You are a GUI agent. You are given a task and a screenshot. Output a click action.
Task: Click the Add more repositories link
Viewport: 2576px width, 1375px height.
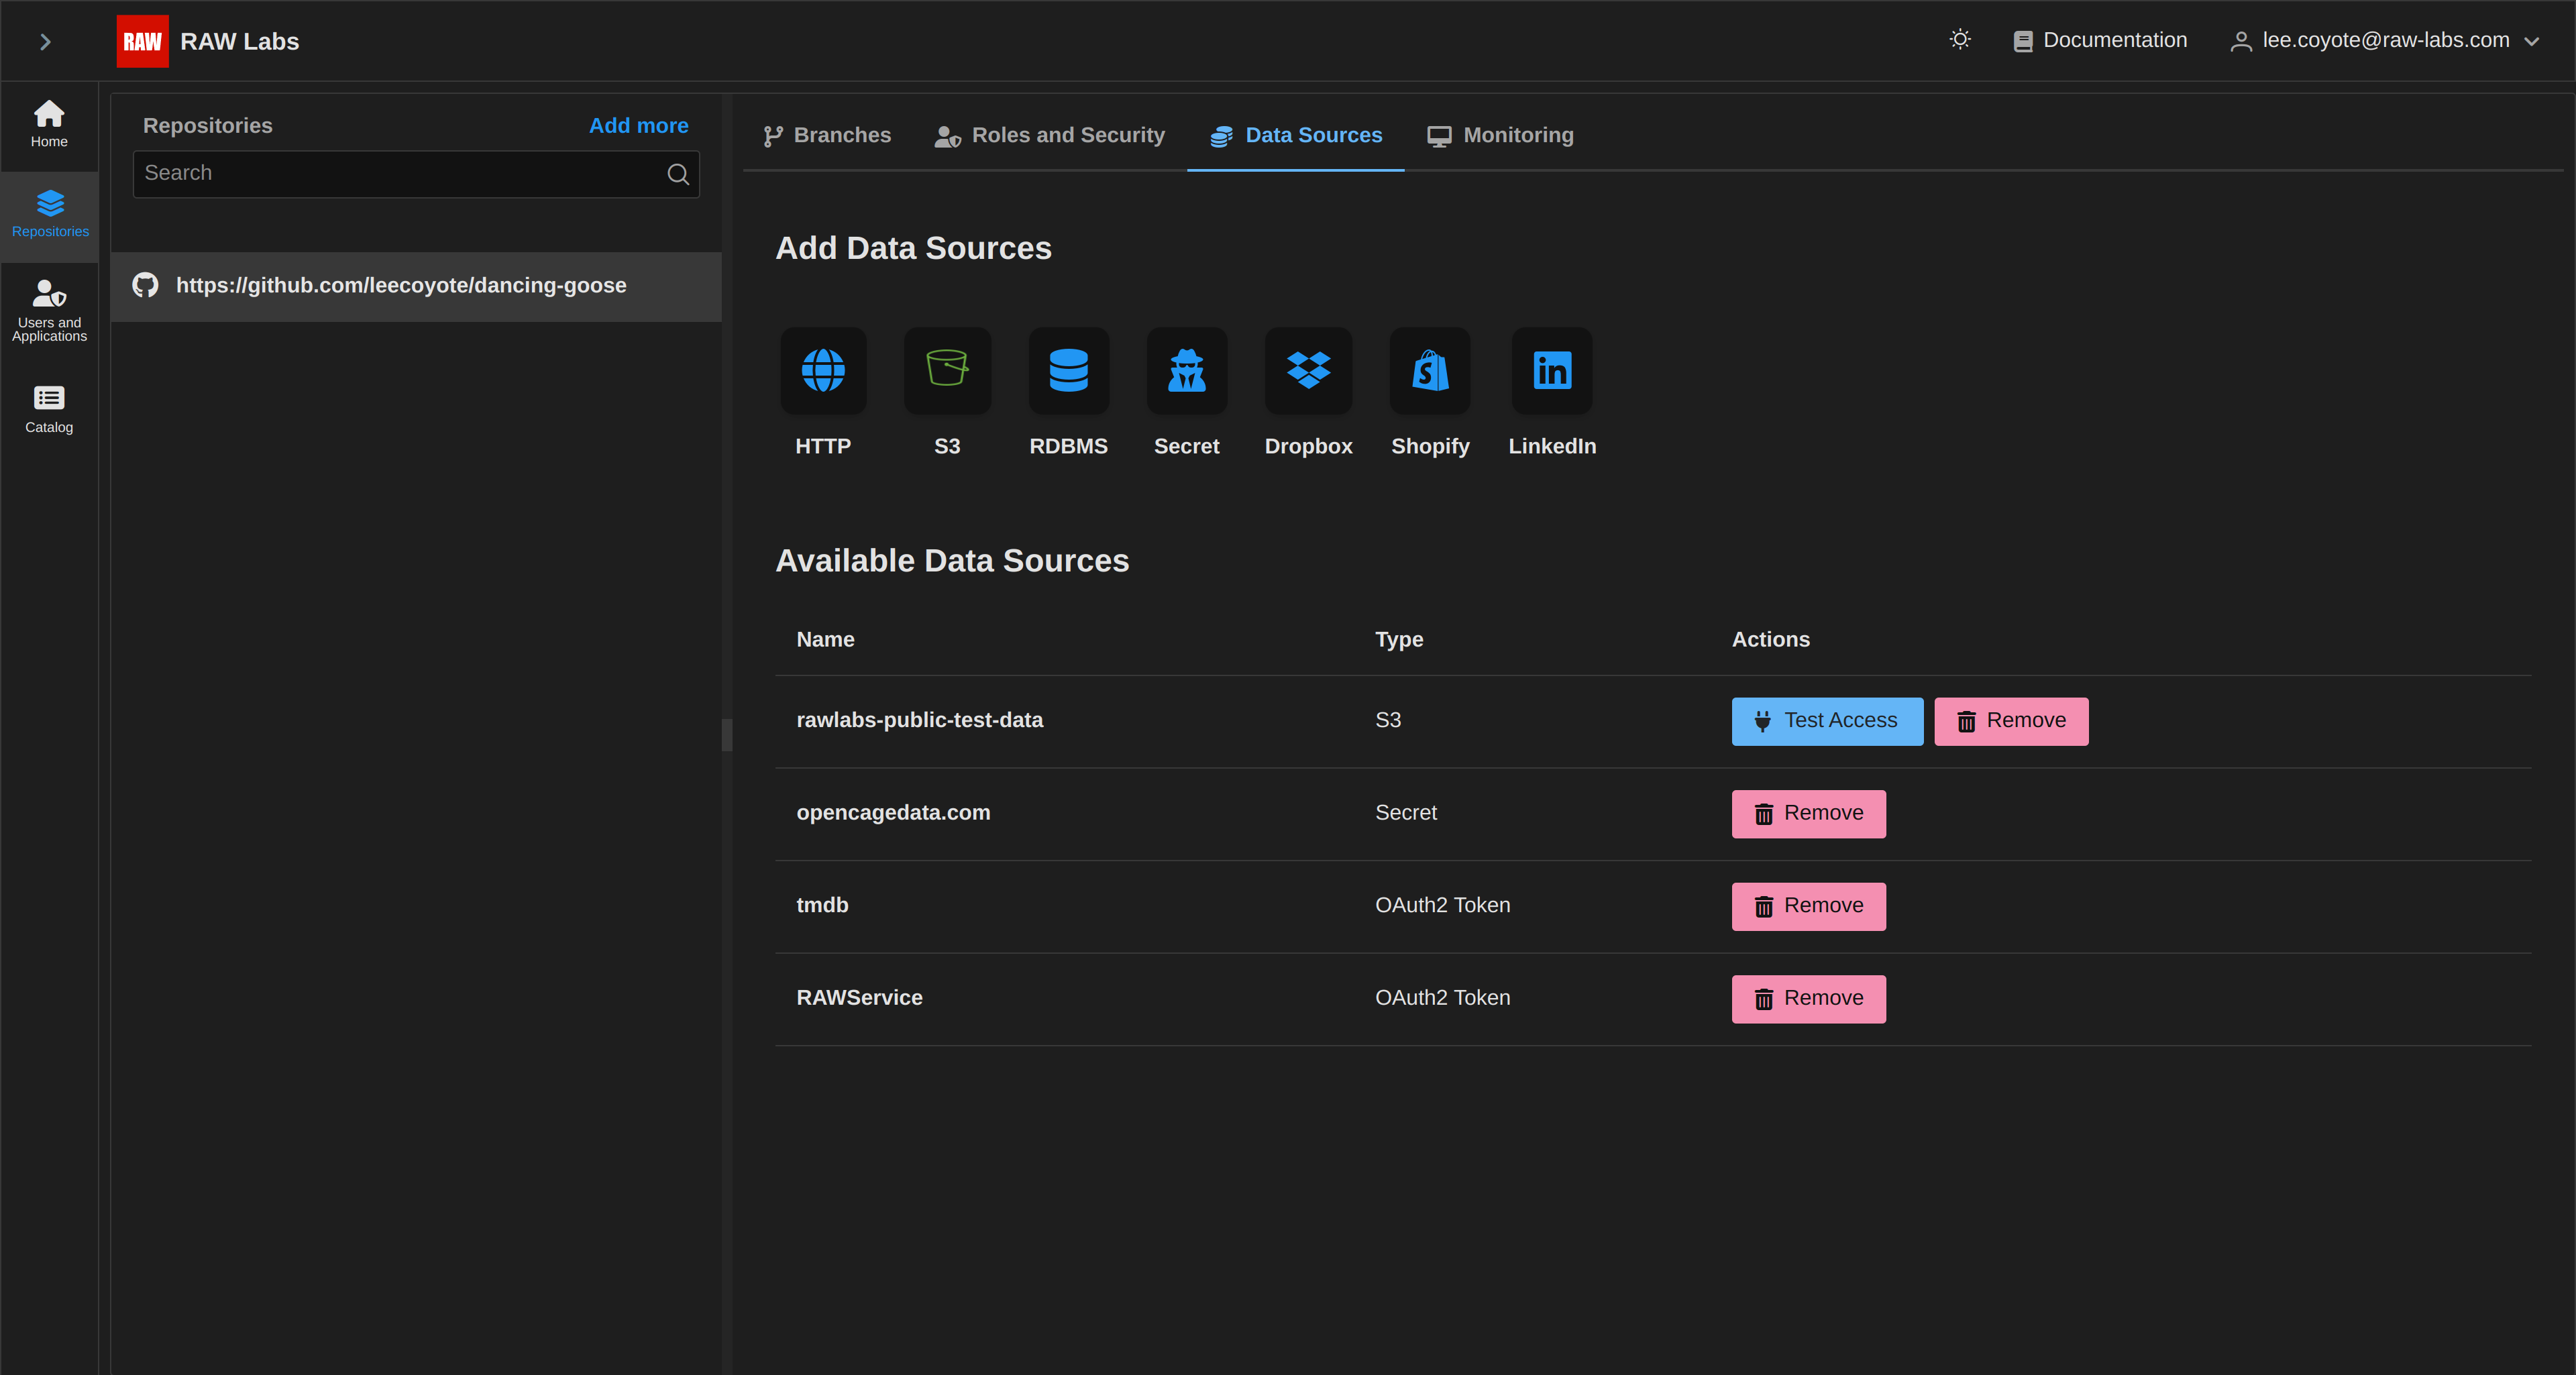[638, 126]
